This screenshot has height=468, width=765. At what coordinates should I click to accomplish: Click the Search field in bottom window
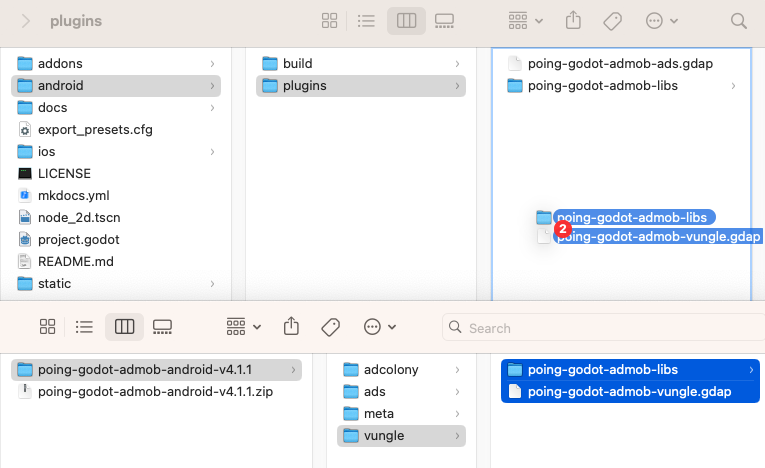[x=603, y=327]
